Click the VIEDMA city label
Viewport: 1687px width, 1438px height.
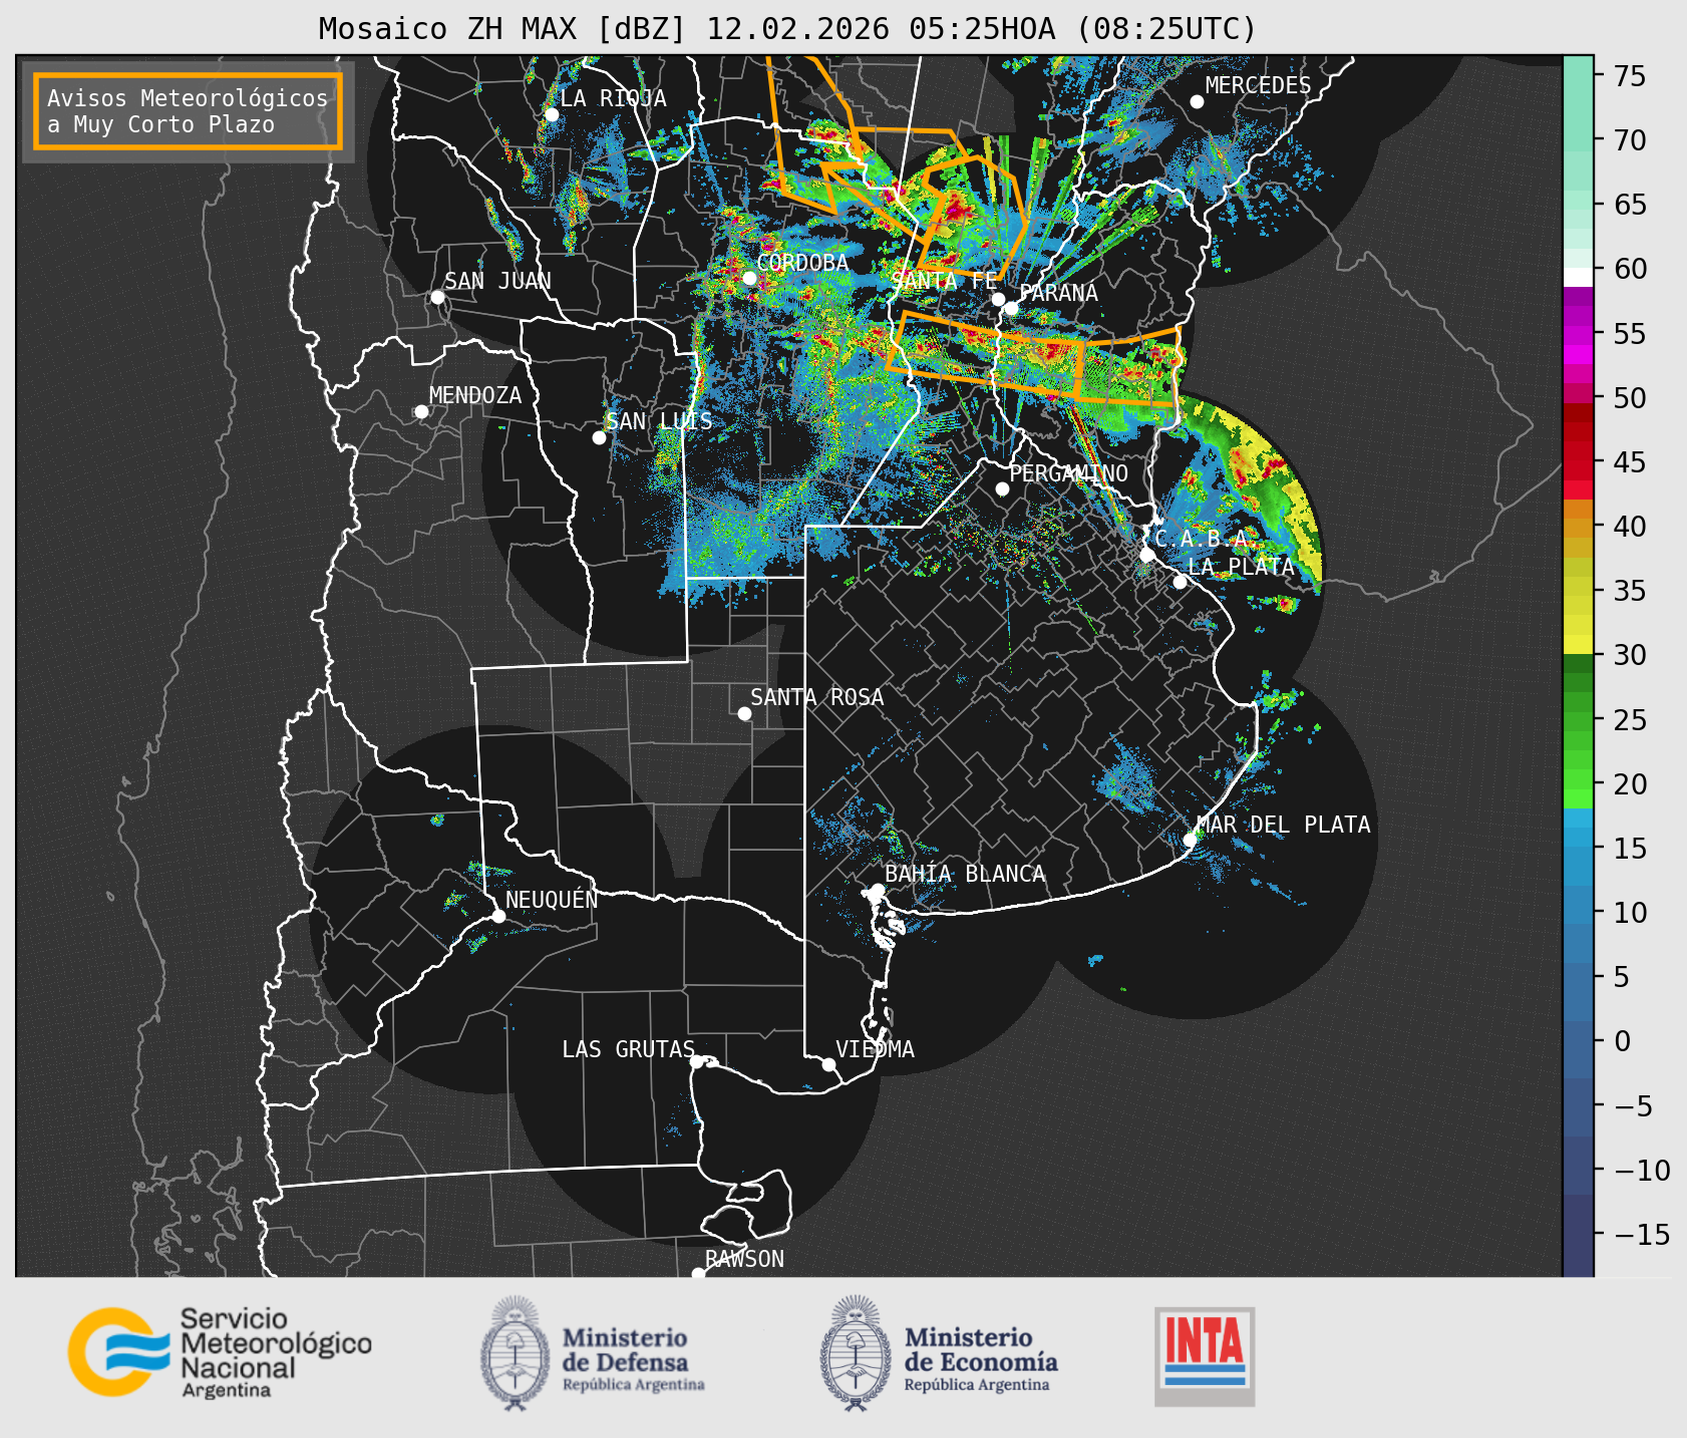coord(875,1049)
